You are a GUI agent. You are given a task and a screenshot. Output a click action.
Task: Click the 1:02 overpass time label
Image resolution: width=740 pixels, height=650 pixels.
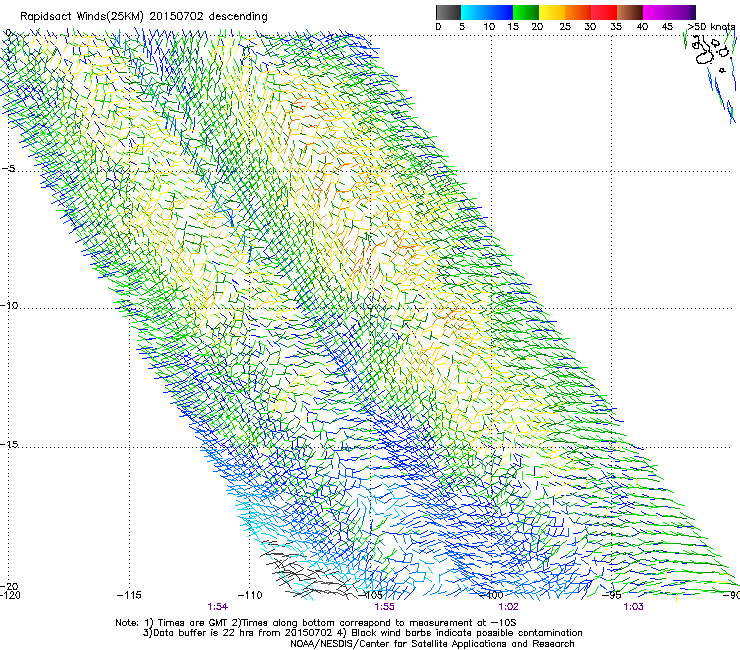[508, 607]
